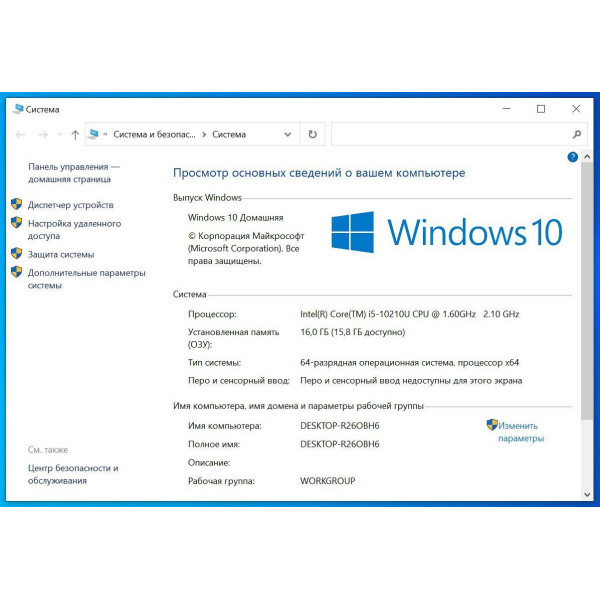Screen dimensions: 600x600
Task: Refresh the page with refresh button
Action: pyautogui.click(x=313, y=134)
